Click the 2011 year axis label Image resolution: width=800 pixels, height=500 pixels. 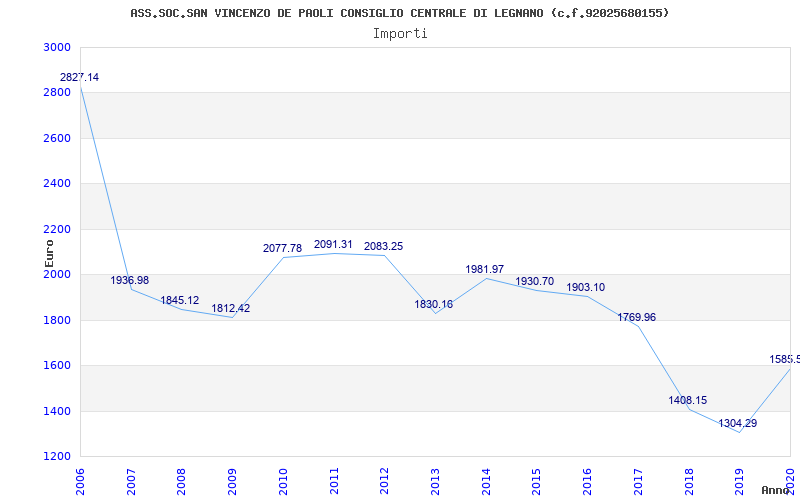click(x=334, y=481)
